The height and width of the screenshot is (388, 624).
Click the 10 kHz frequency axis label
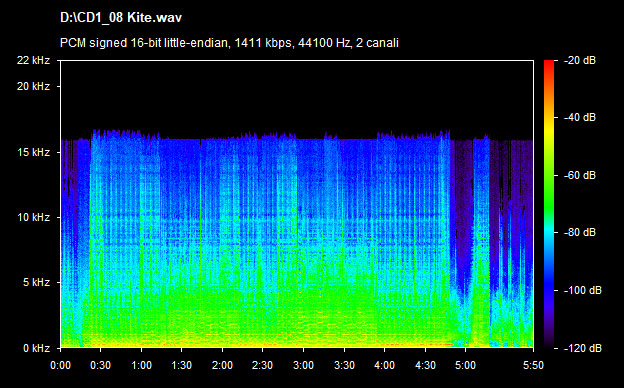pos(33,217)
